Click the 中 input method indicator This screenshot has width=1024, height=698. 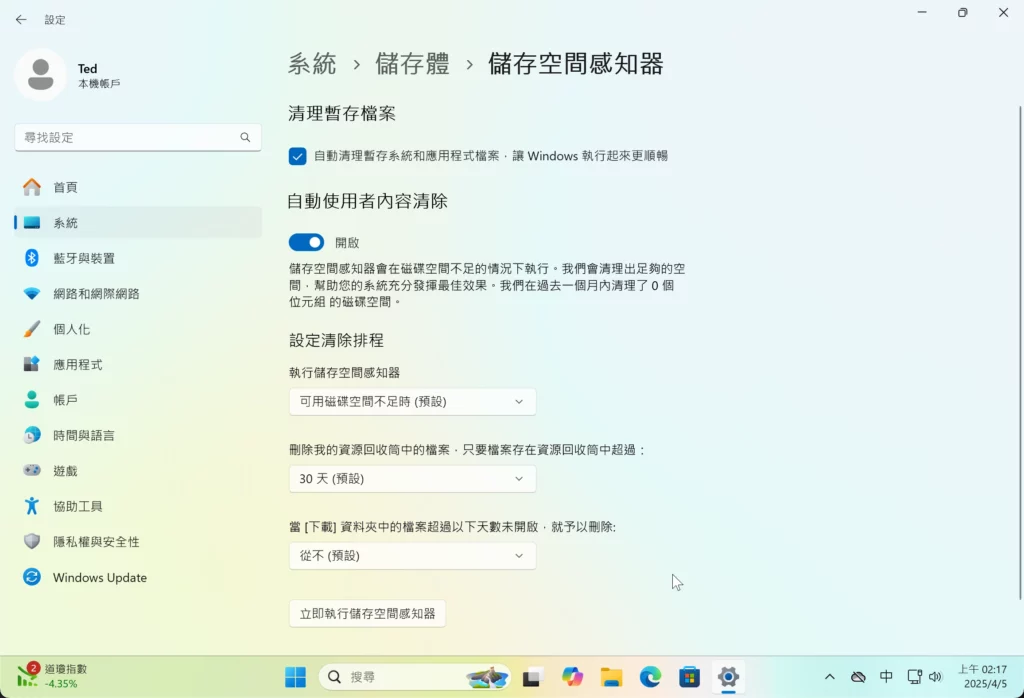[x=886, y=676]
